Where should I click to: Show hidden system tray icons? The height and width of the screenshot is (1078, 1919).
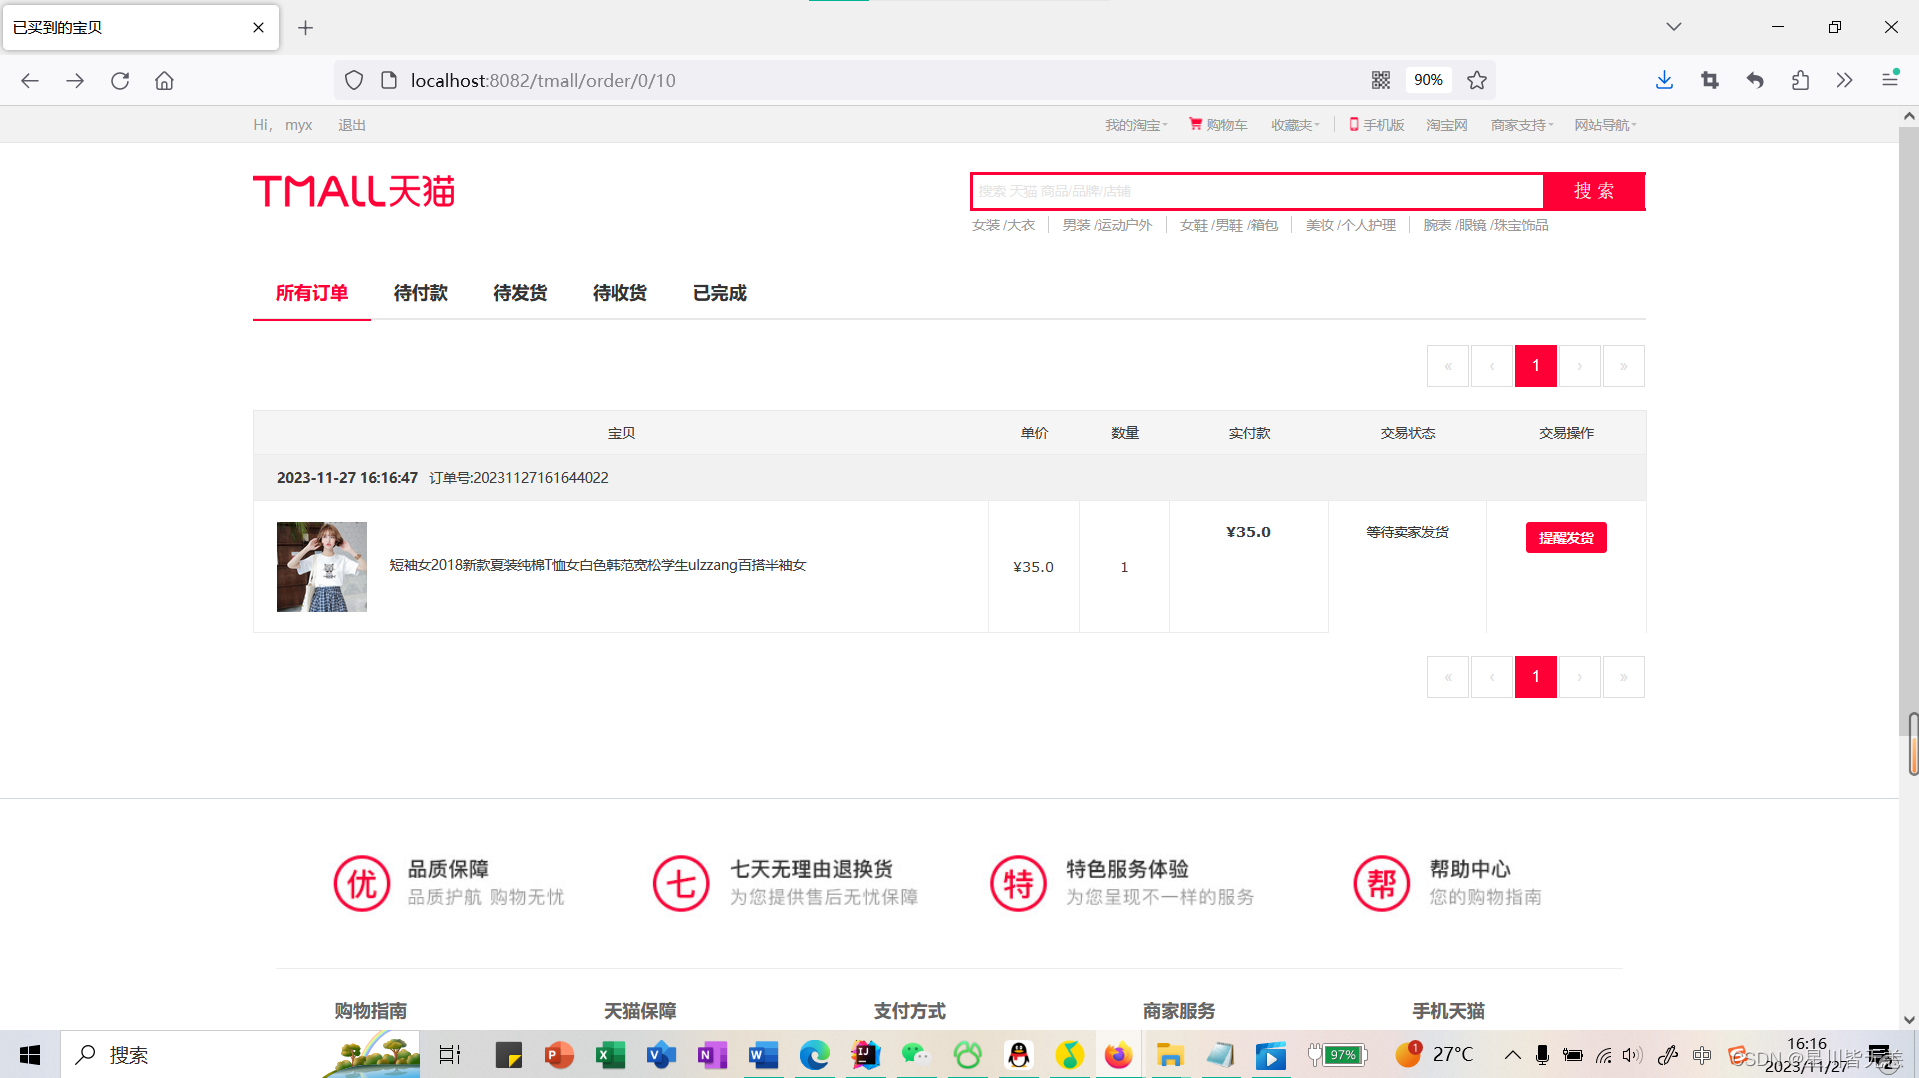pos(1512,1055)
